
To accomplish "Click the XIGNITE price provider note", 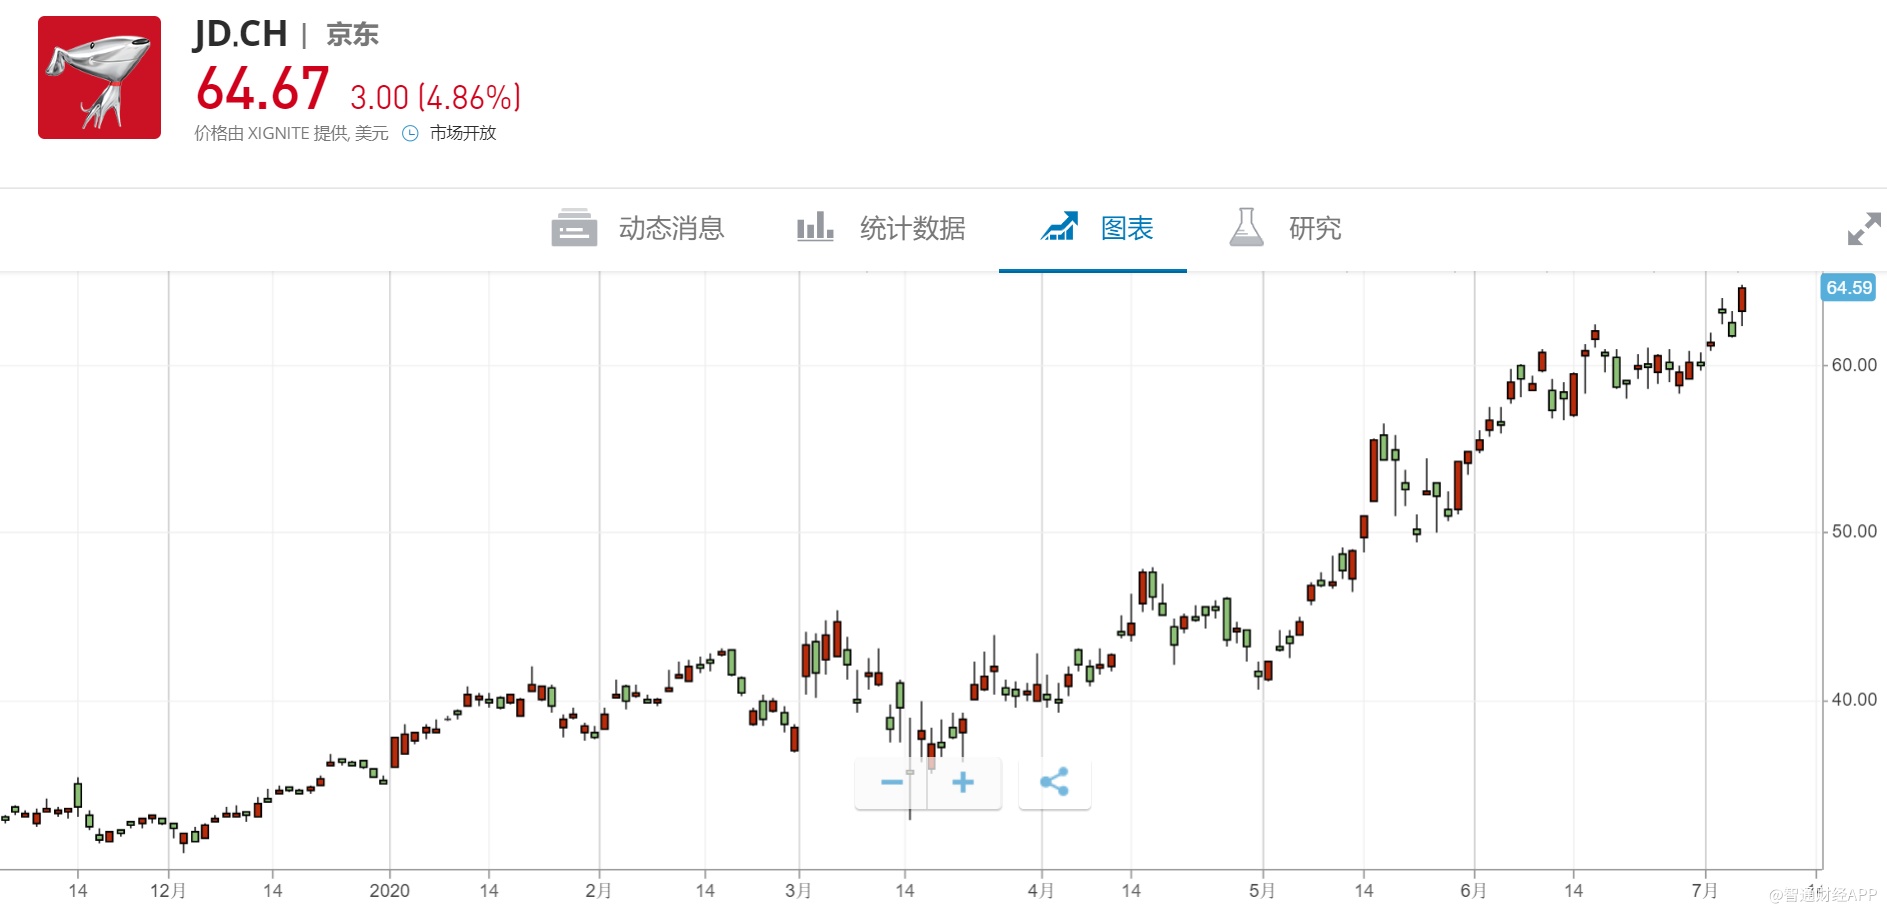I will coord(291,133).
